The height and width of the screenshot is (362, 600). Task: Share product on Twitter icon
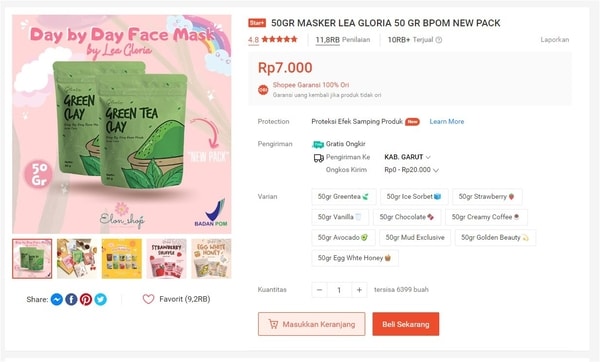(x=101, y=299)
